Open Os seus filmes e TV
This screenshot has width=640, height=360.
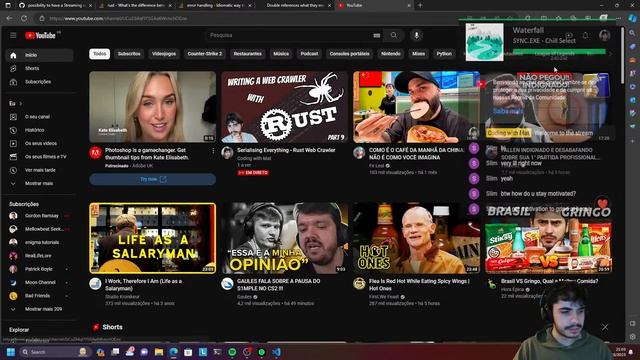(40, 157)
